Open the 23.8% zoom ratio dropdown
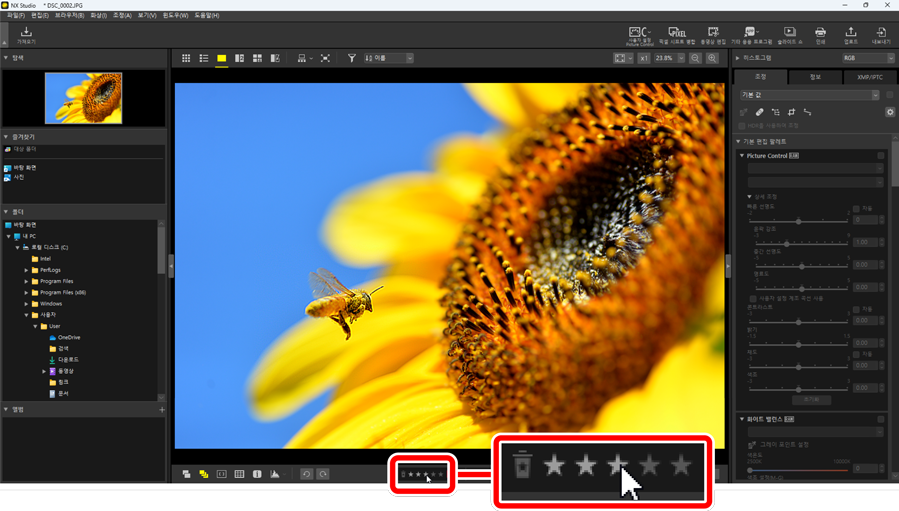899x511 pixels. (669, 59)
